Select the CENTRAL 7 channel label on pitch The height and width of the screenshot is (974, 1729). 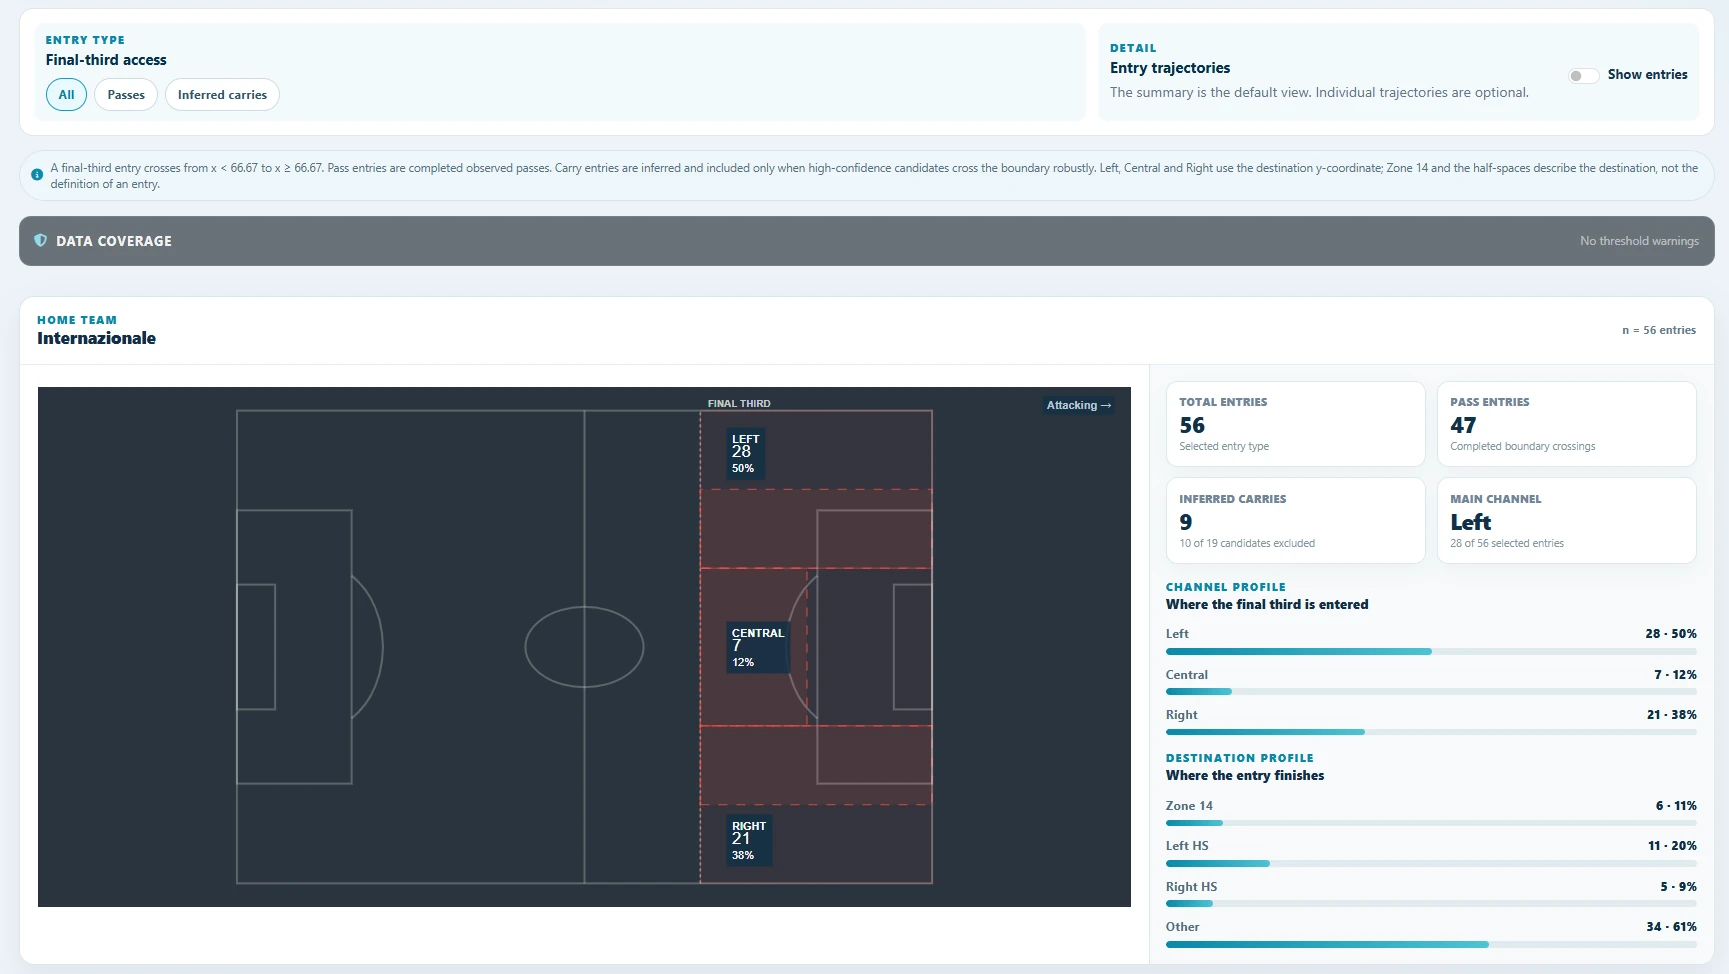pyautogui.click(x=758, y=648)
